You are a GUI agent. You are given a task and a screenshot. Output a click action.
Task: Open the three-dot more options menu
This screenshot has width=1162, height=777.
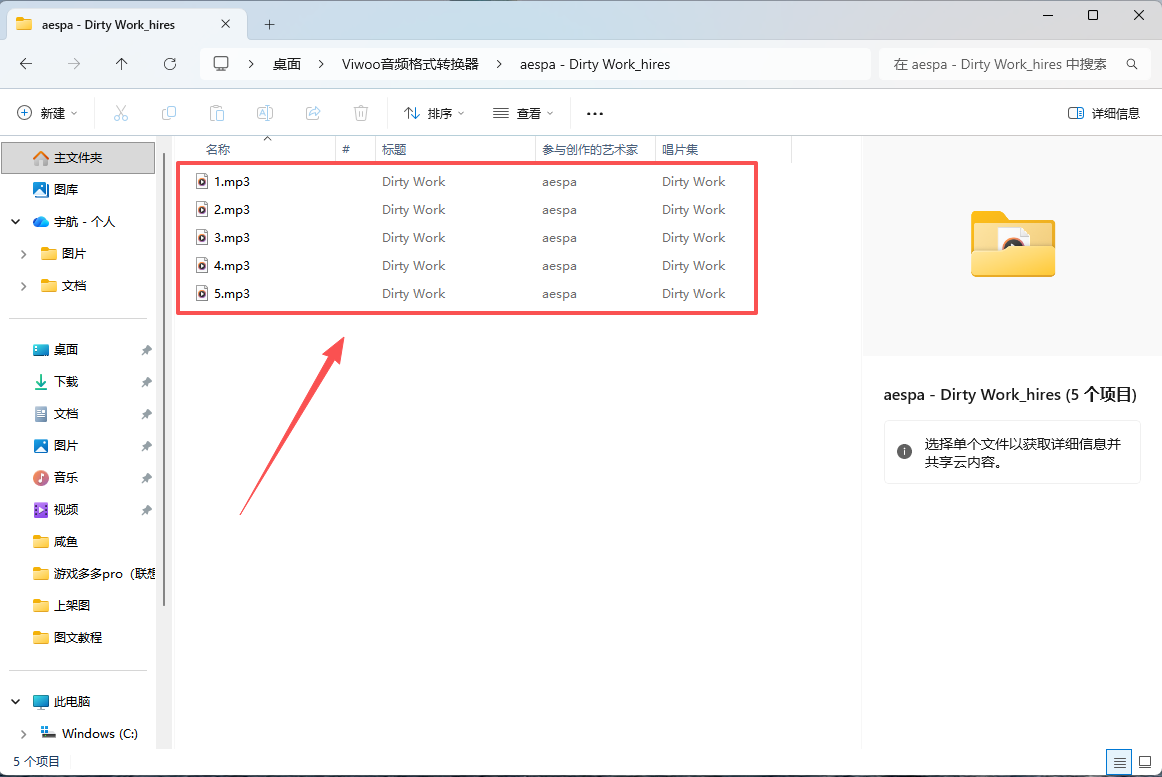click(595, 113)
